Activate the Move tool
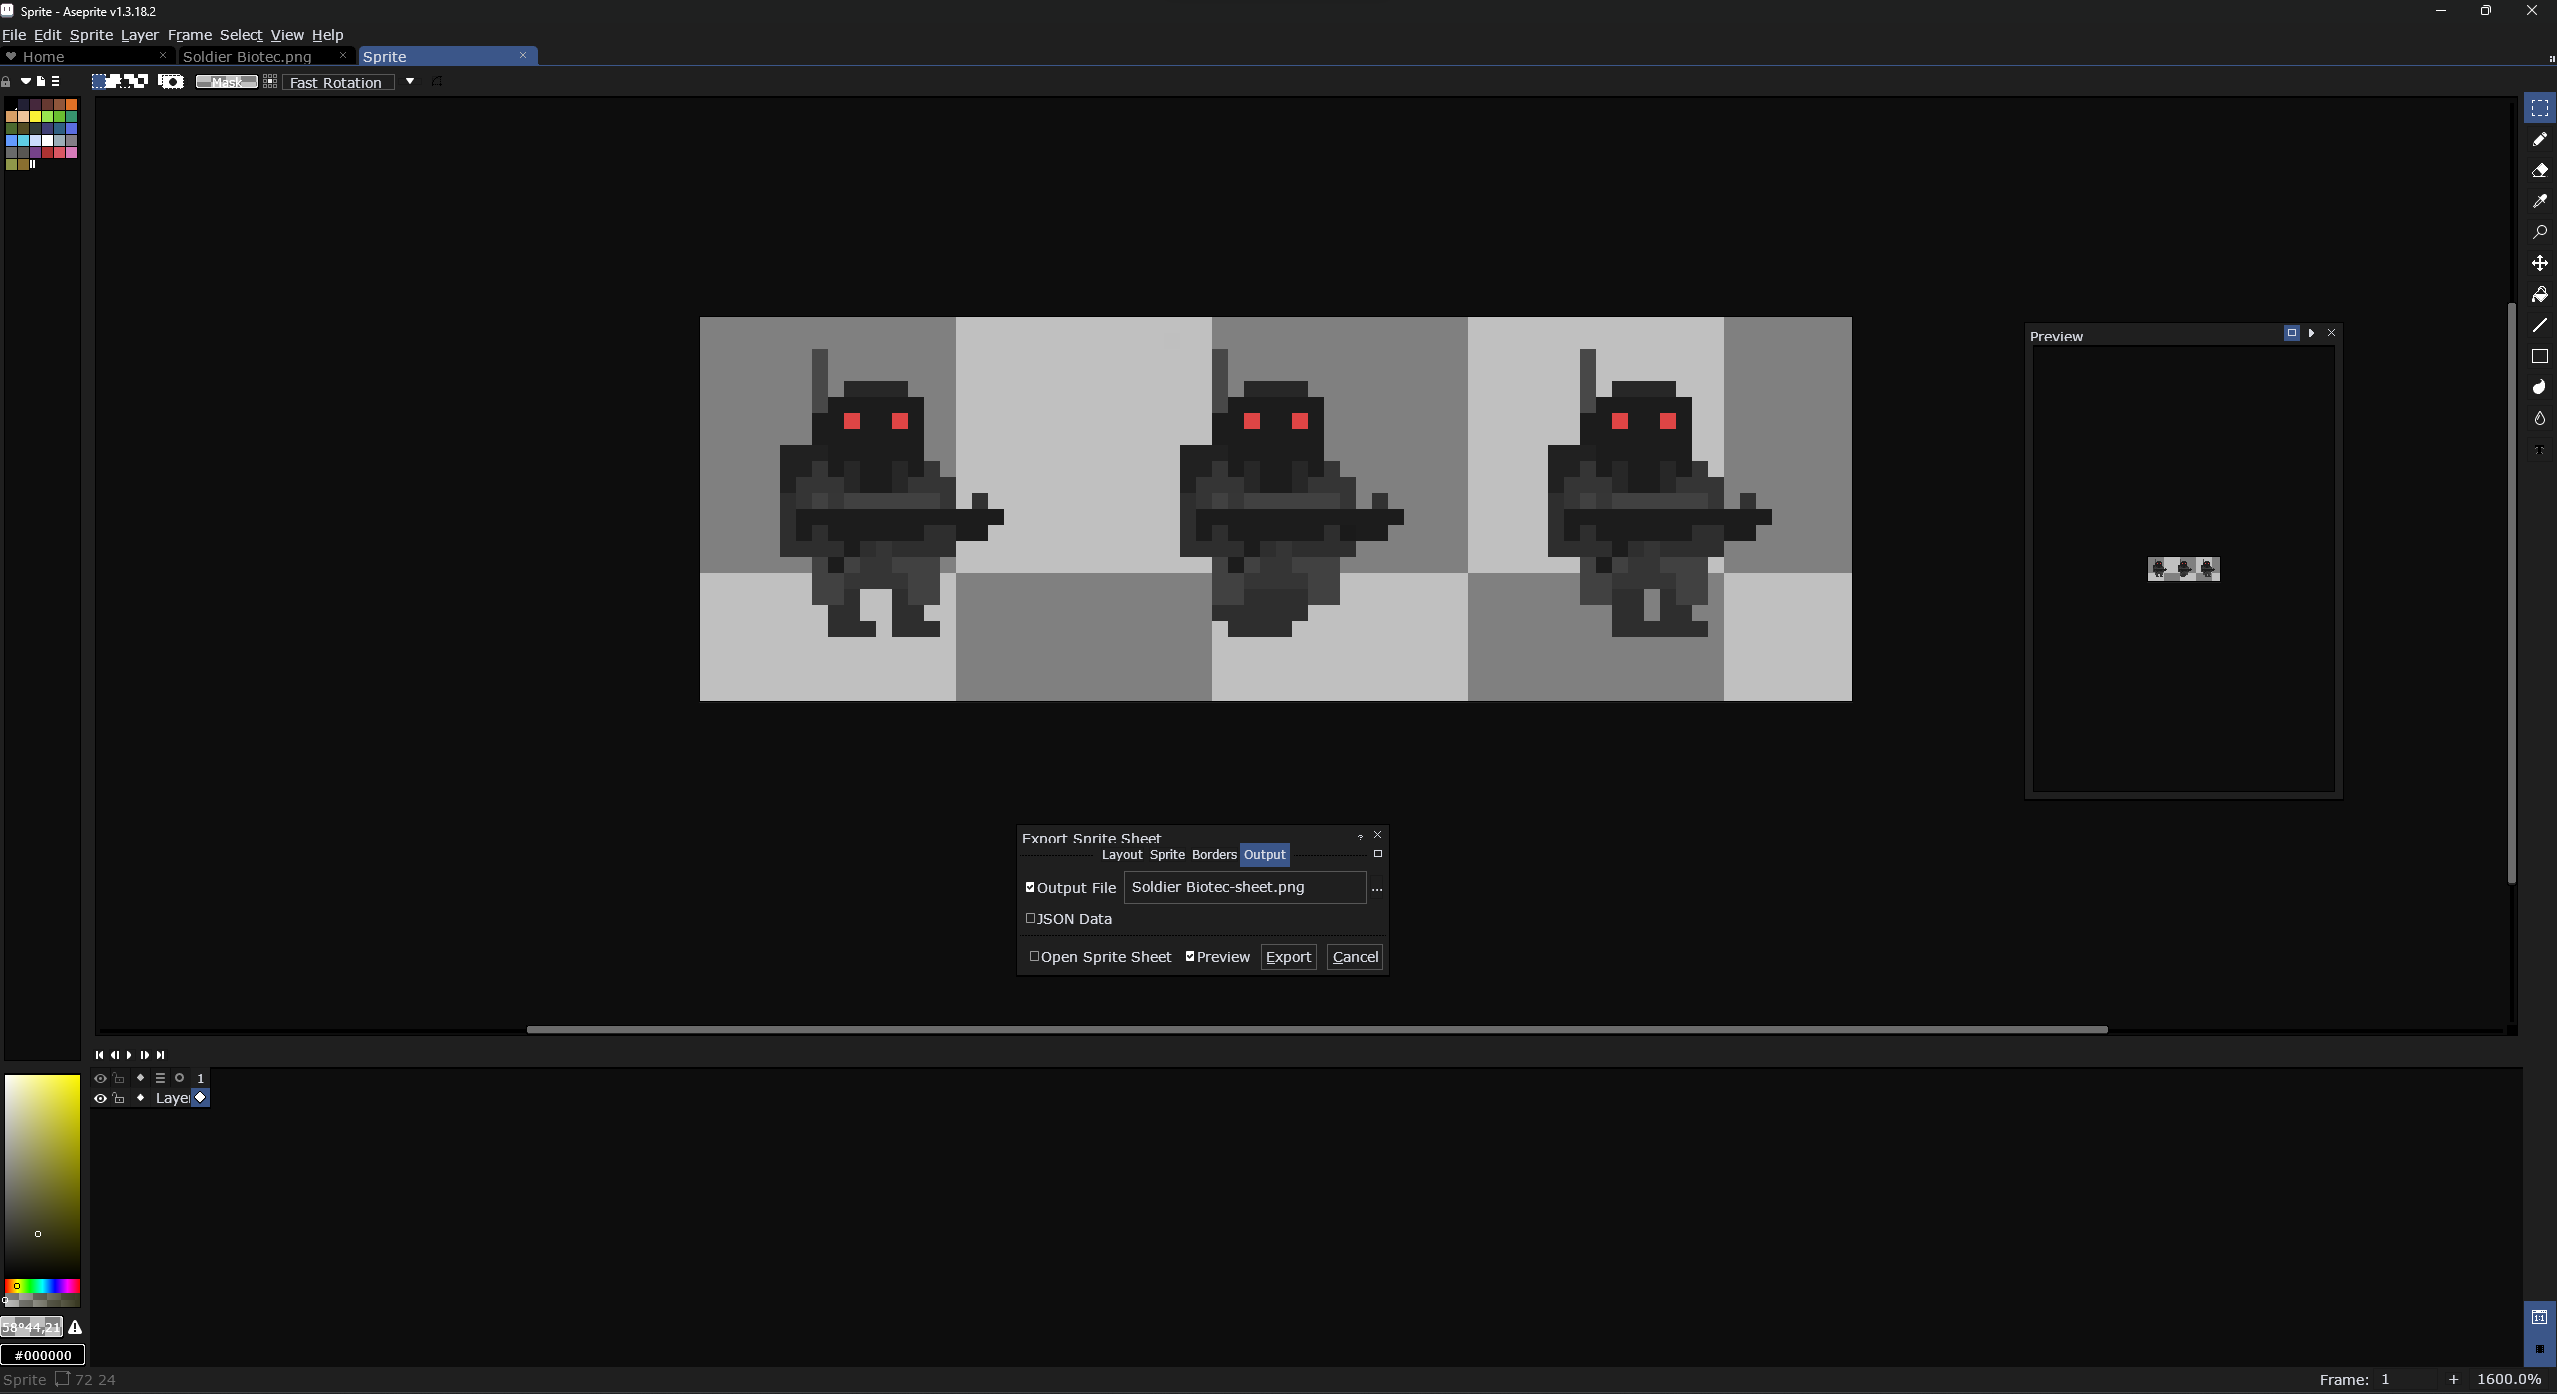 (2539, 263)
